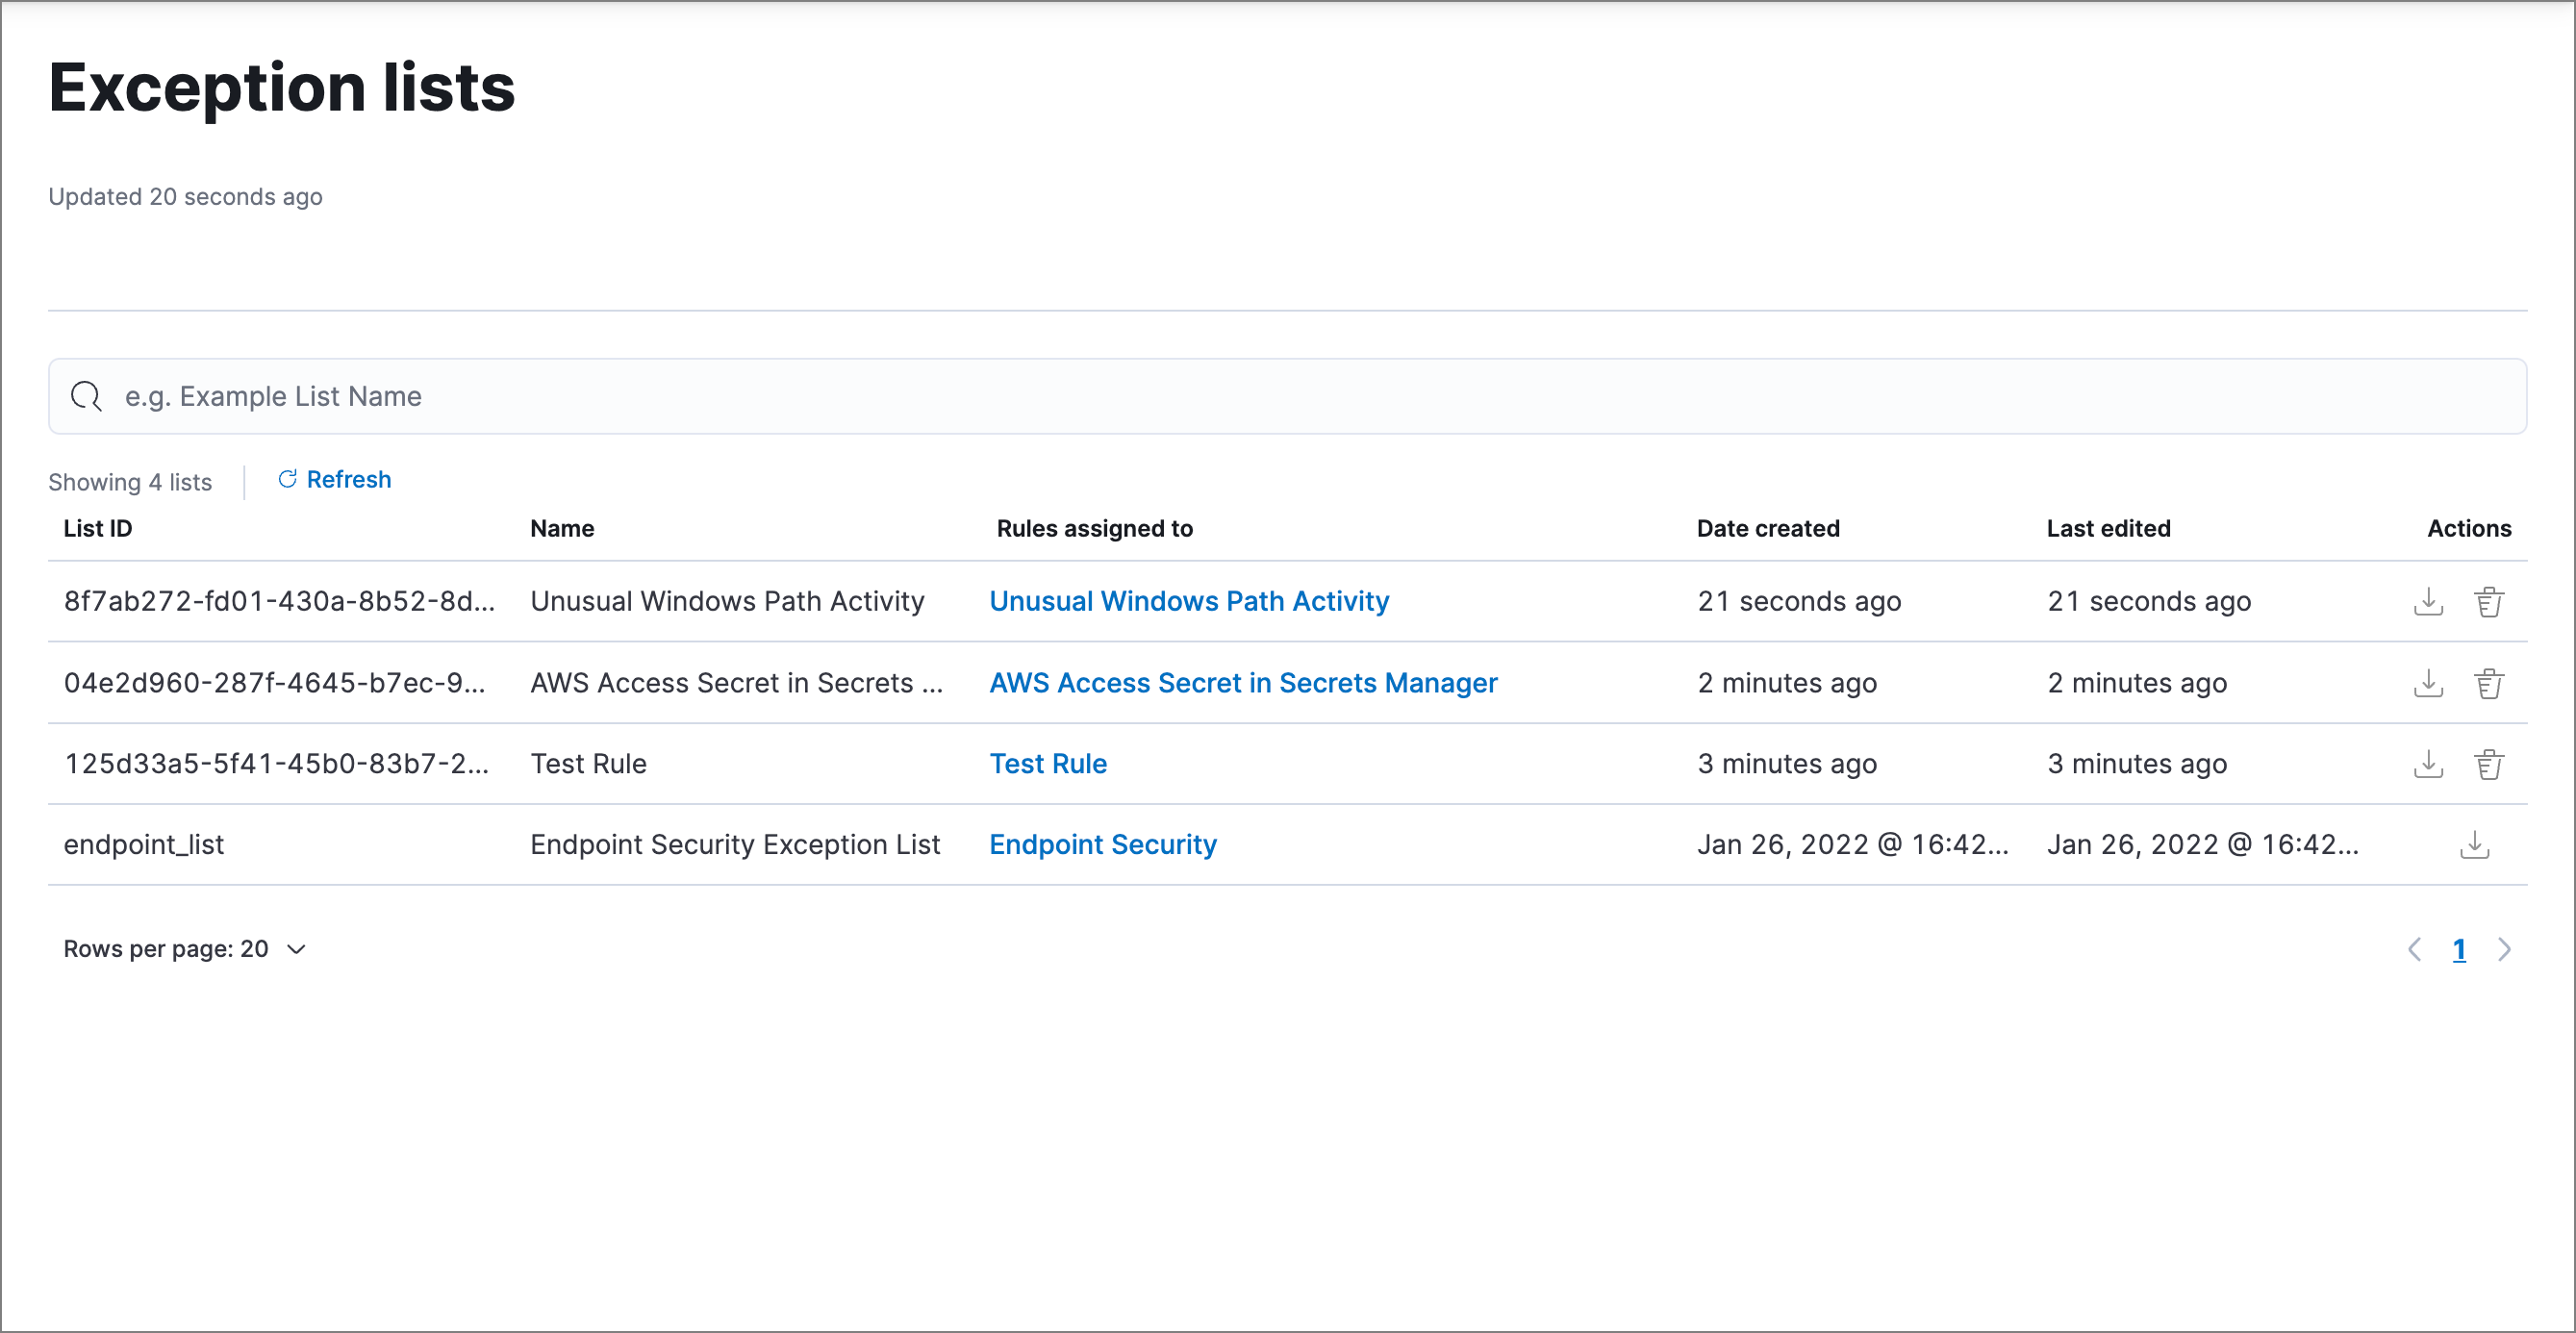This screenshot has width=2576, height=1333.
Task: Click the List ID column header
Action: tap(98, 528)
